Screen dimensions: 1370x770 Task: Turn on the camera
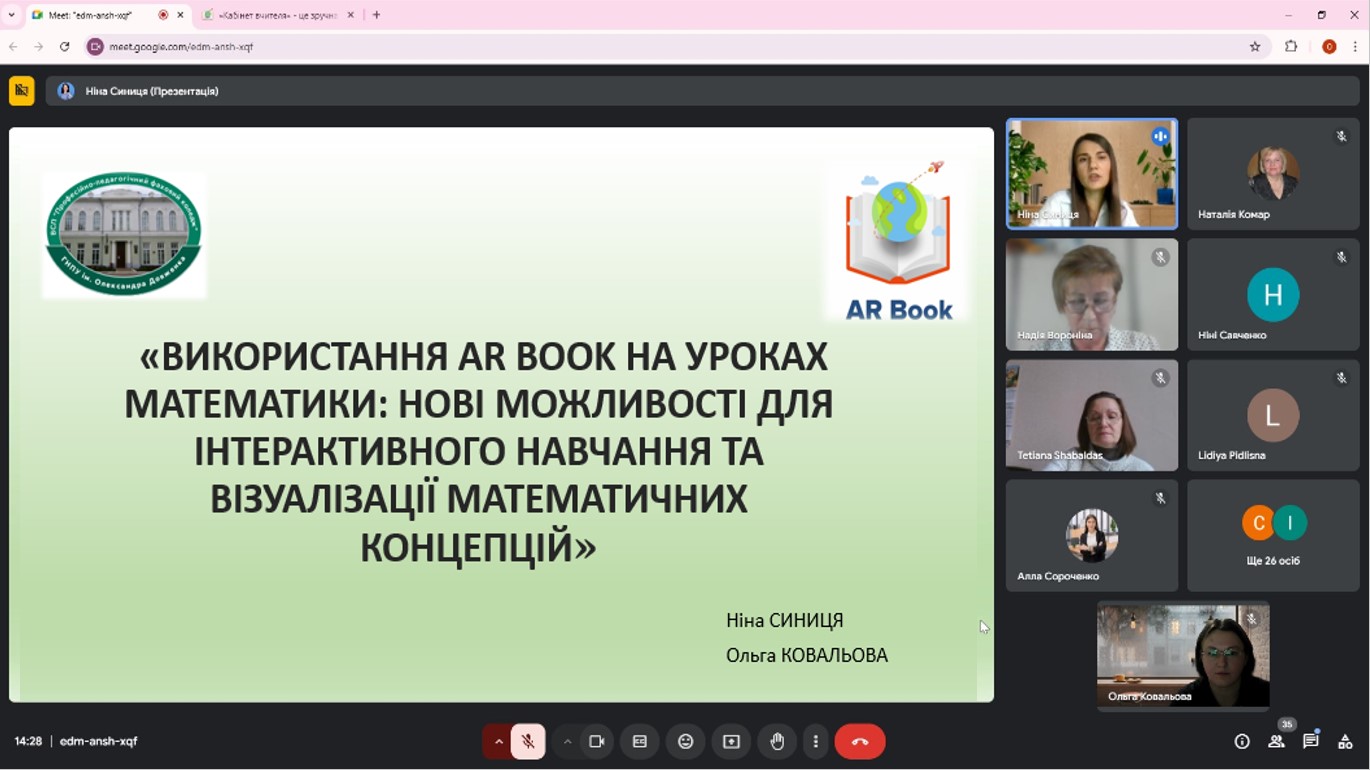[x=597, y=741]
